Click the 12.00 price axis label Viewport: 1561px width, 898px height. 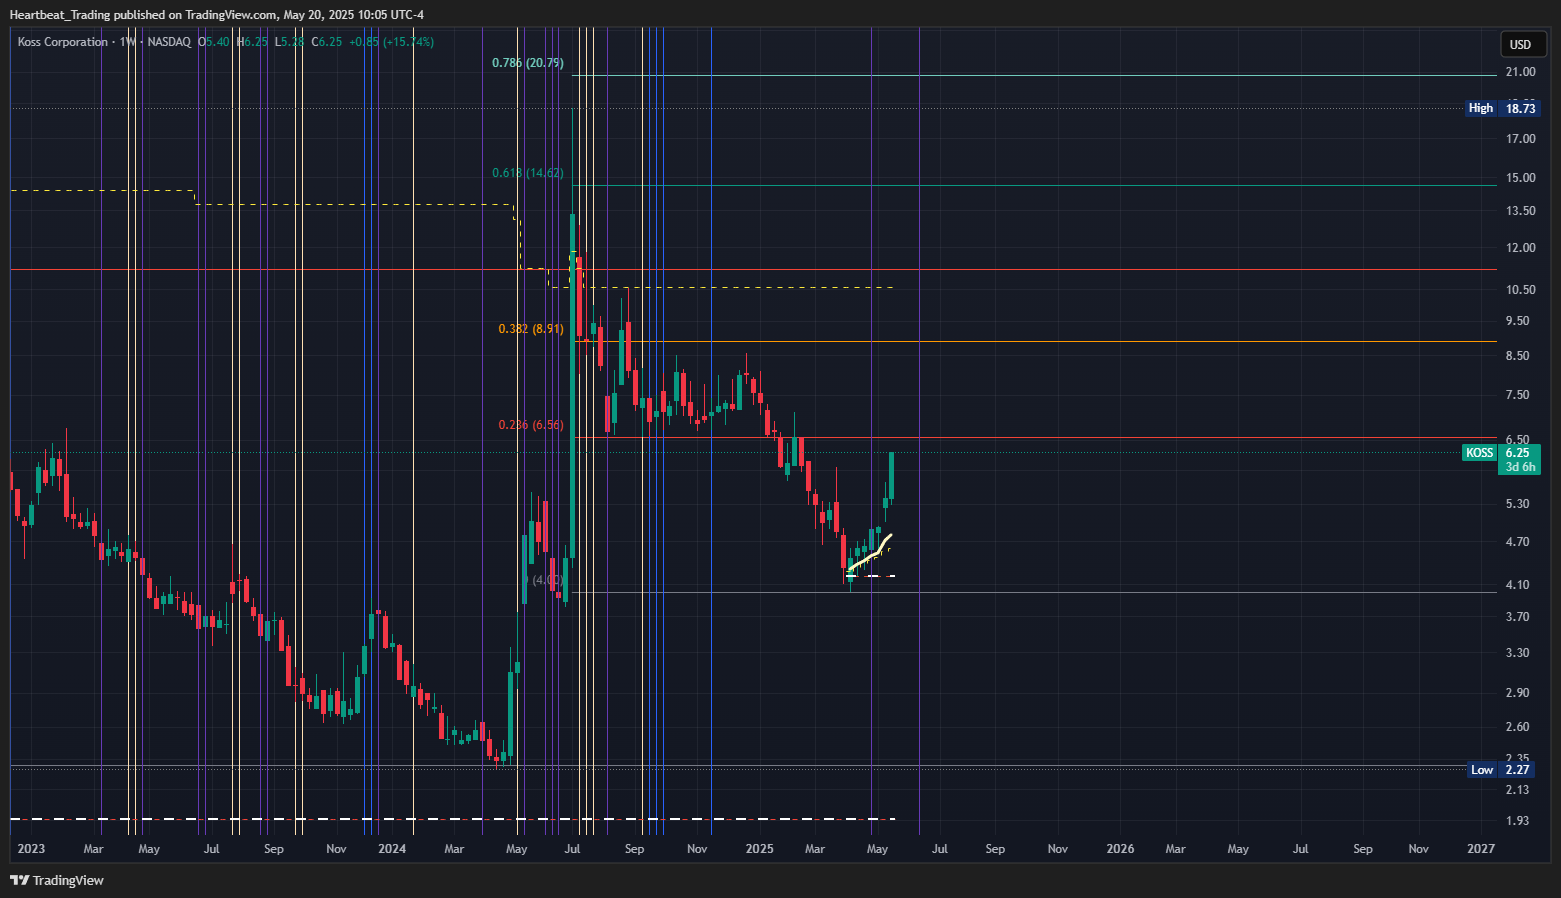coord(1520,248)
